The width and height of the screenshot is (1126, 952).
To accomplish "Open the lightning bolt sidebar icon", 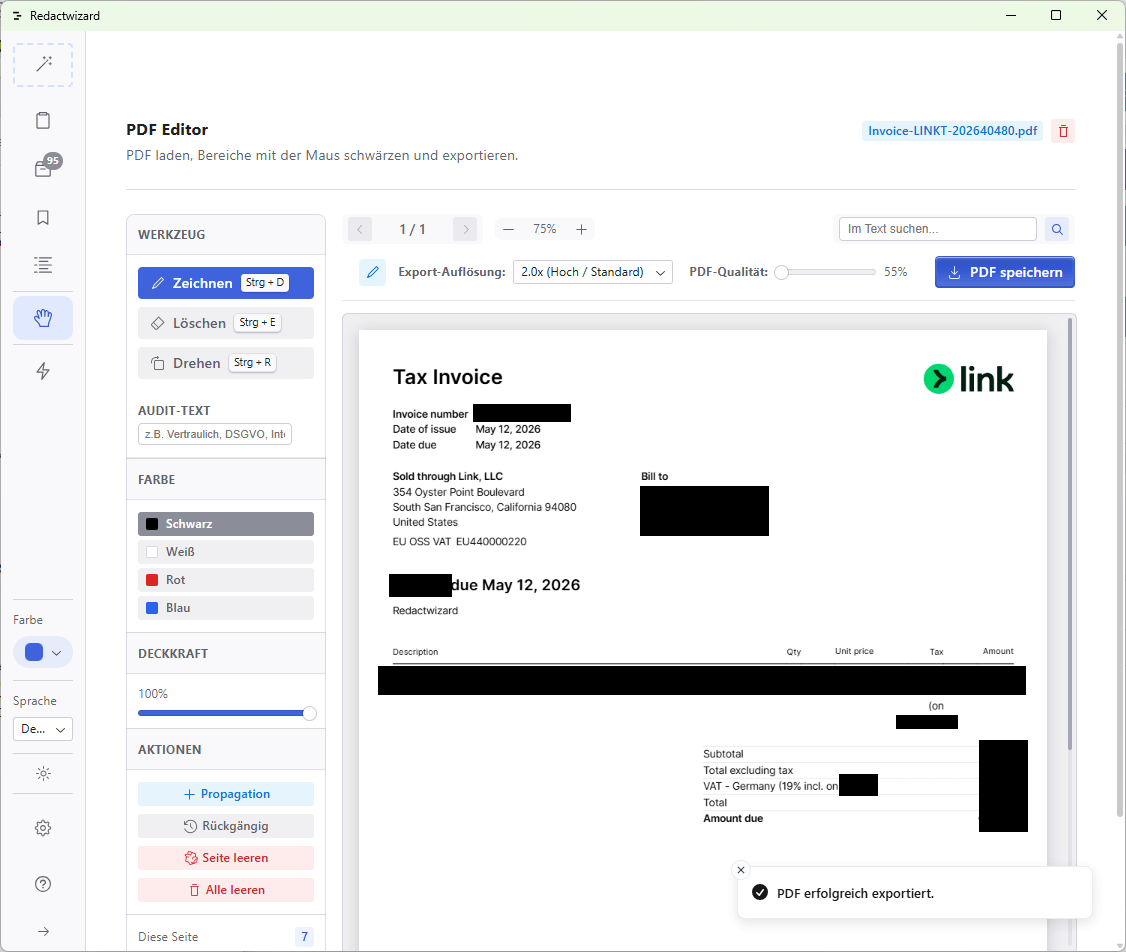I will coord(43,371).
